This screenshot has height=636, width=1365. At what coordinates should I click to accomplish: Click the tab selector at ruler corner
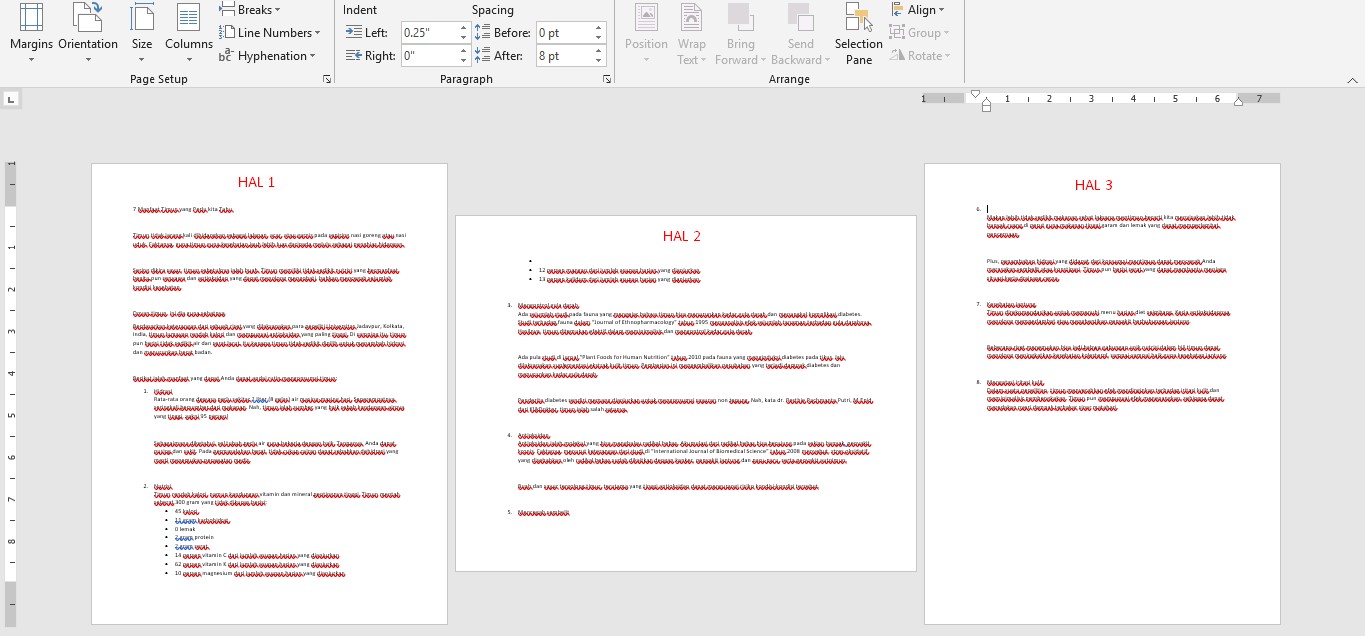coord(11,99)
